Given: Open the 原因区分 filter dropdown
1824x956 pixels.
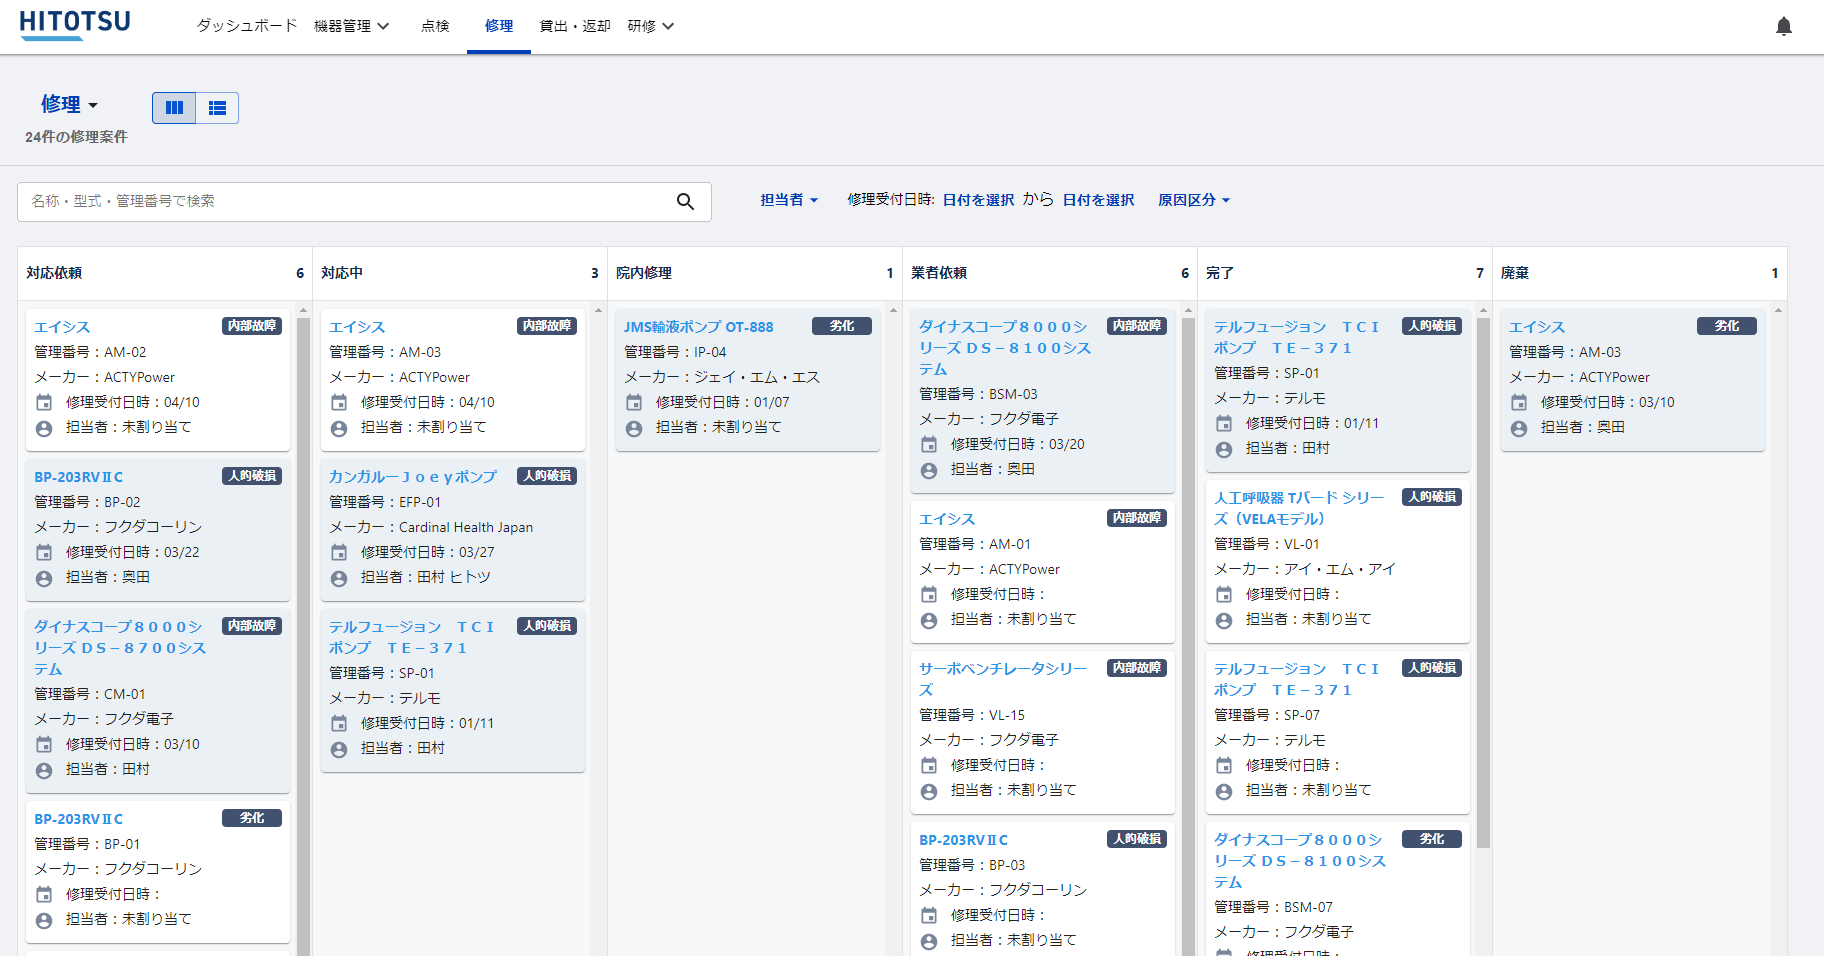Looking at the screenshot, I should click(x=1194, y=200).
